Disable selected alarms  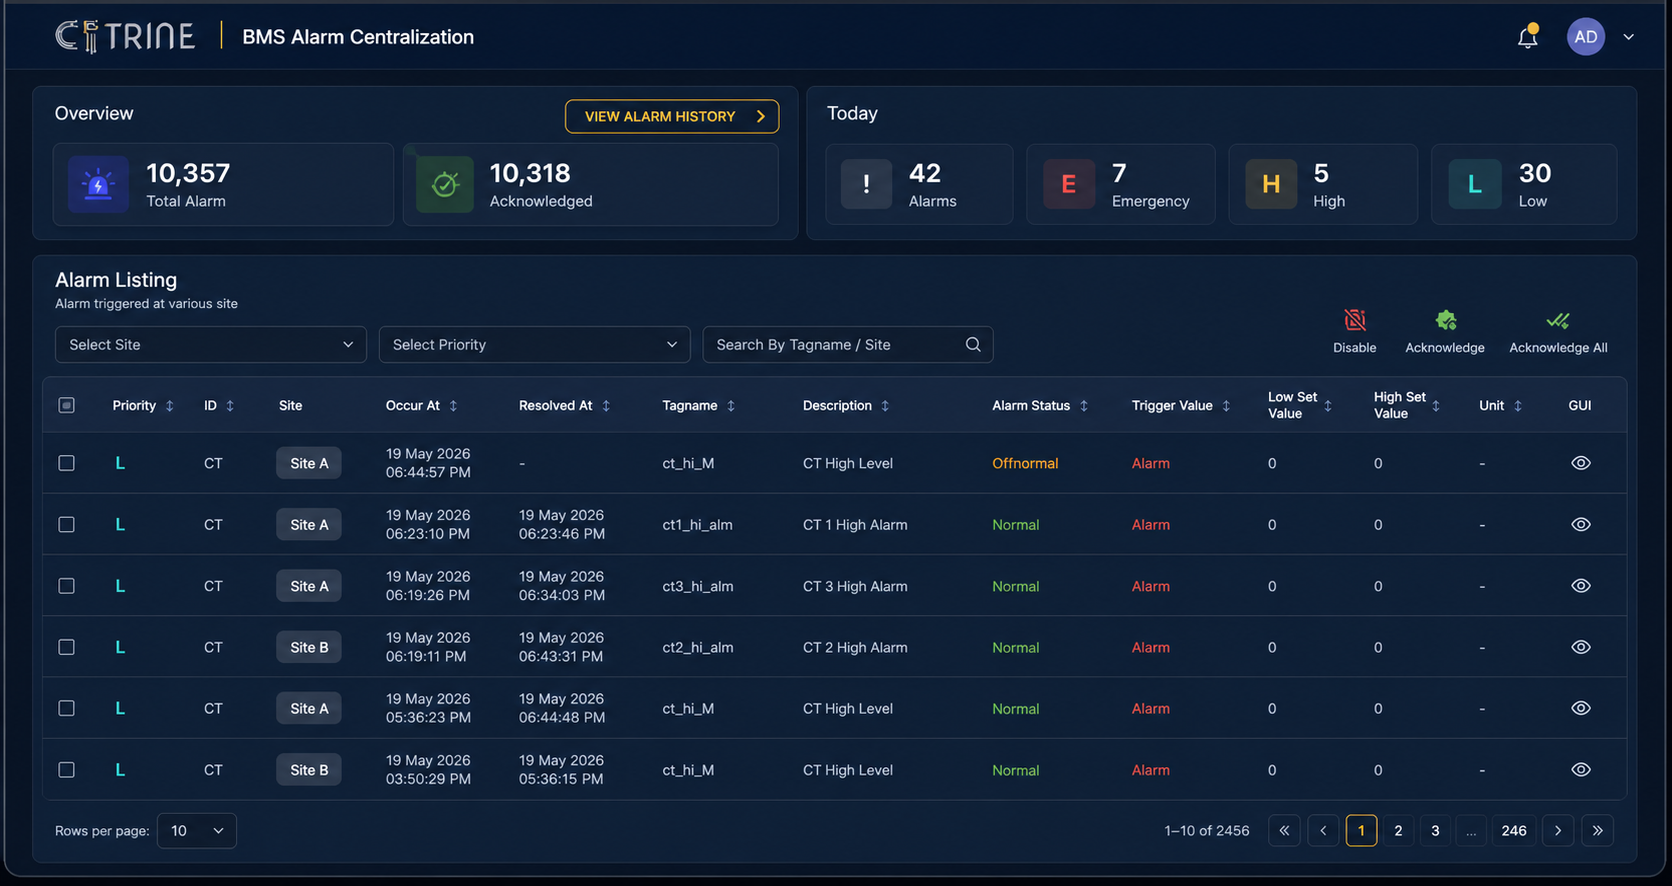click(x=1354, y=331)
